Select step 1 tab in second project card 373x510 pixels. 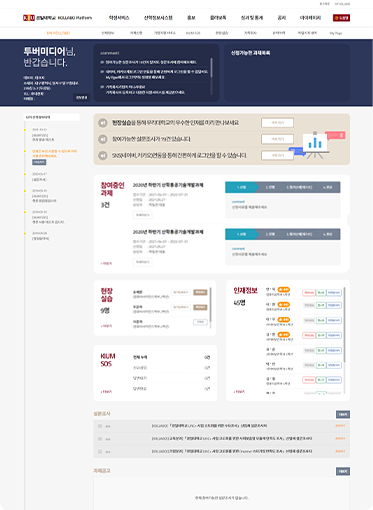tap(241, 234)
